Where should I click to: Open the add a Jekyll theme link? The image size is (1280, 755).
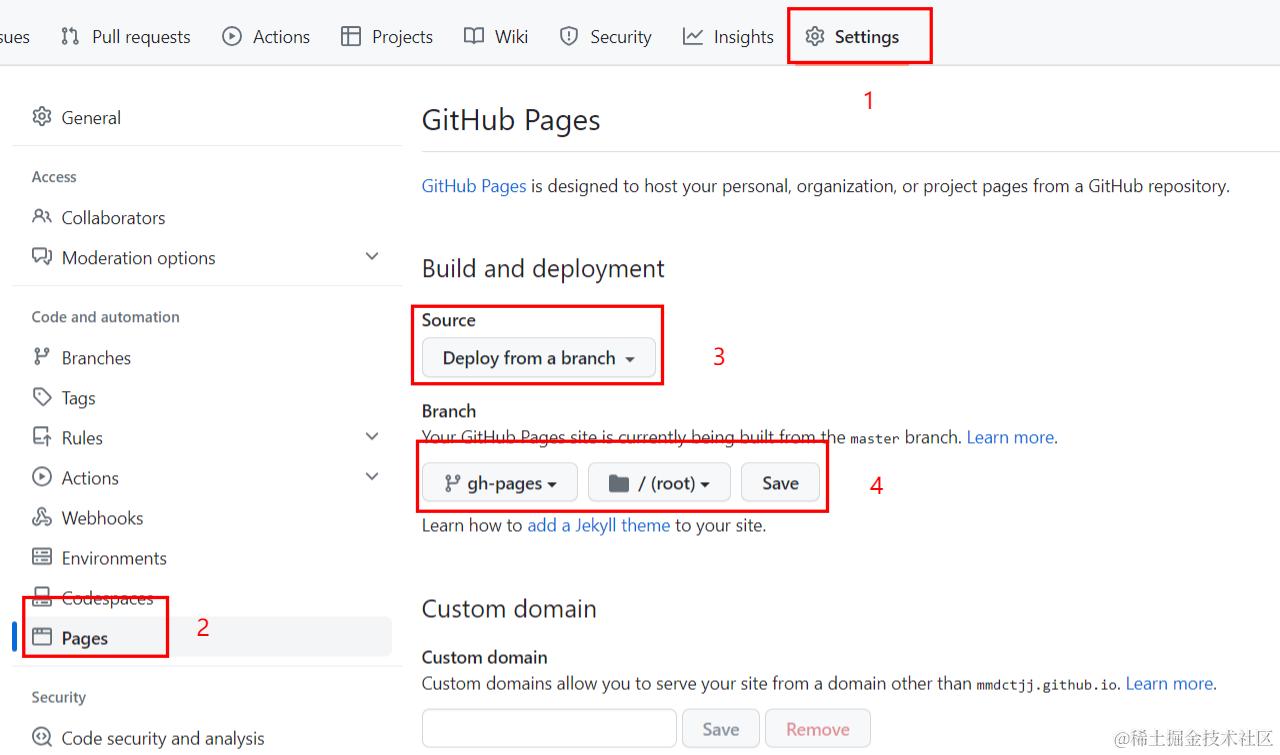click(598, 525)
